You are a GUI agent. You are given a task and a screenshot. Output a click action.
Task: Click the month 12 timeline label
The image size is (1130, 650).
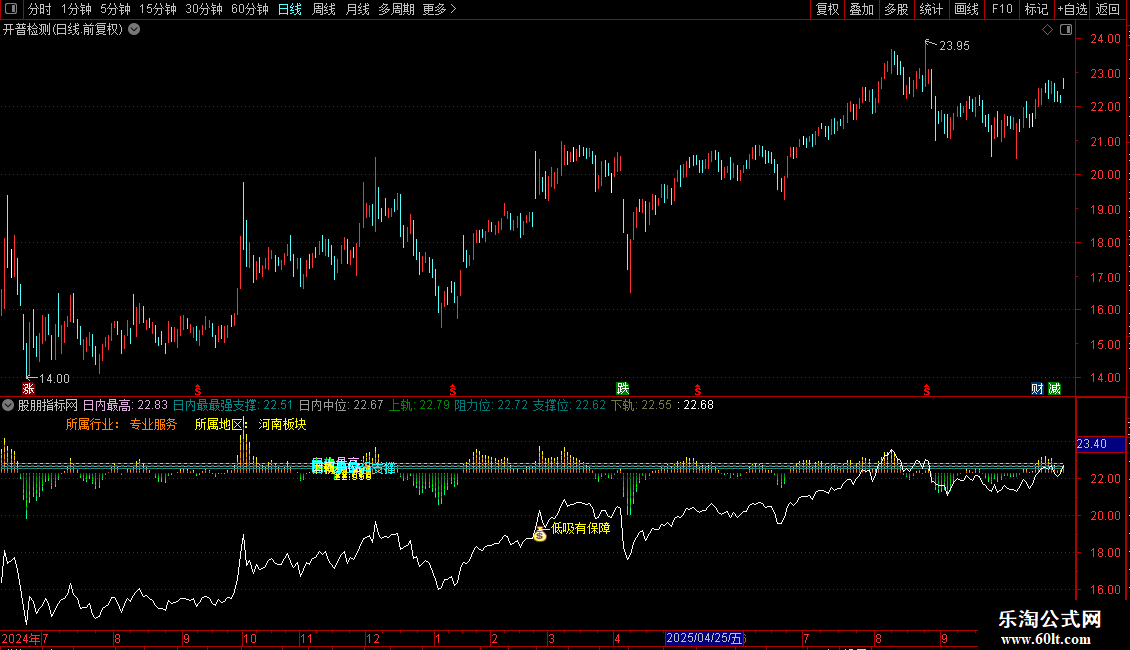(x=373, y=638)
